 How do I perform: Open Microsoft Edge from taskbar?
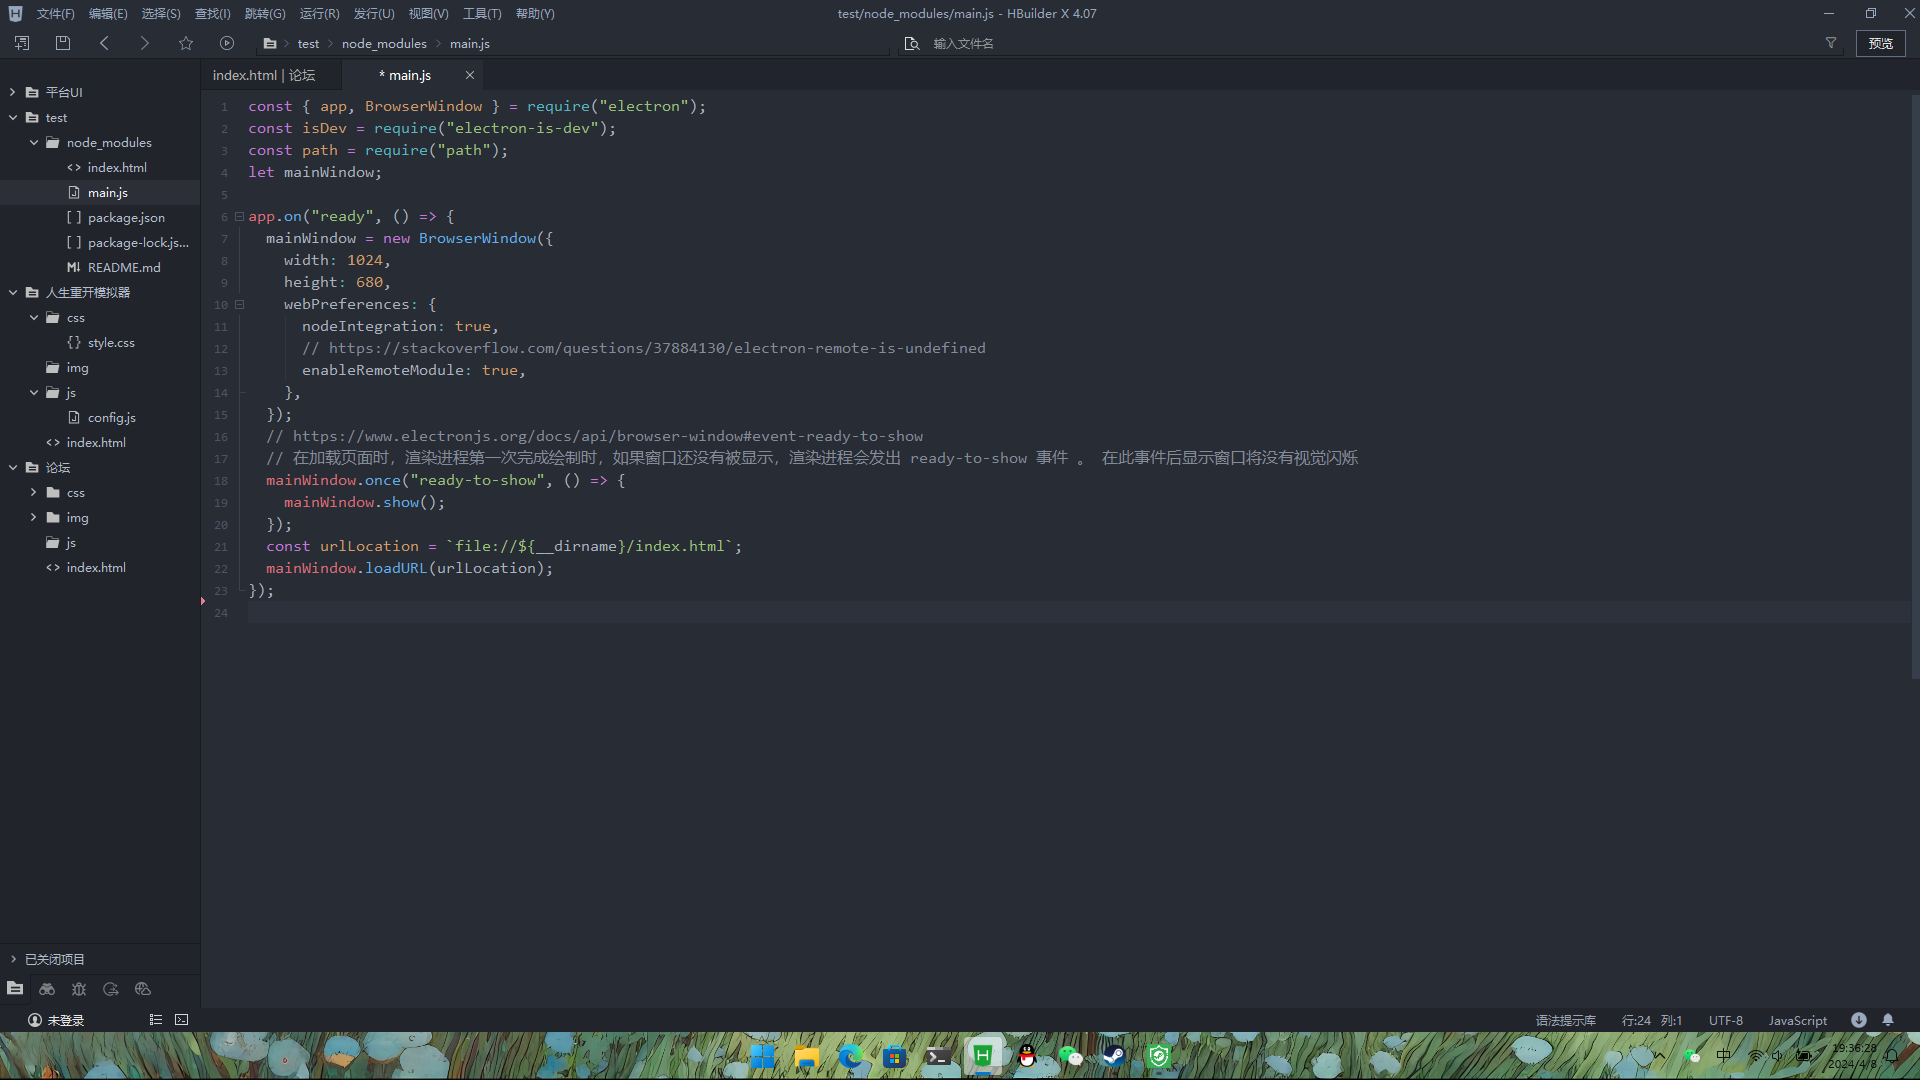(x=851, y=1056)
